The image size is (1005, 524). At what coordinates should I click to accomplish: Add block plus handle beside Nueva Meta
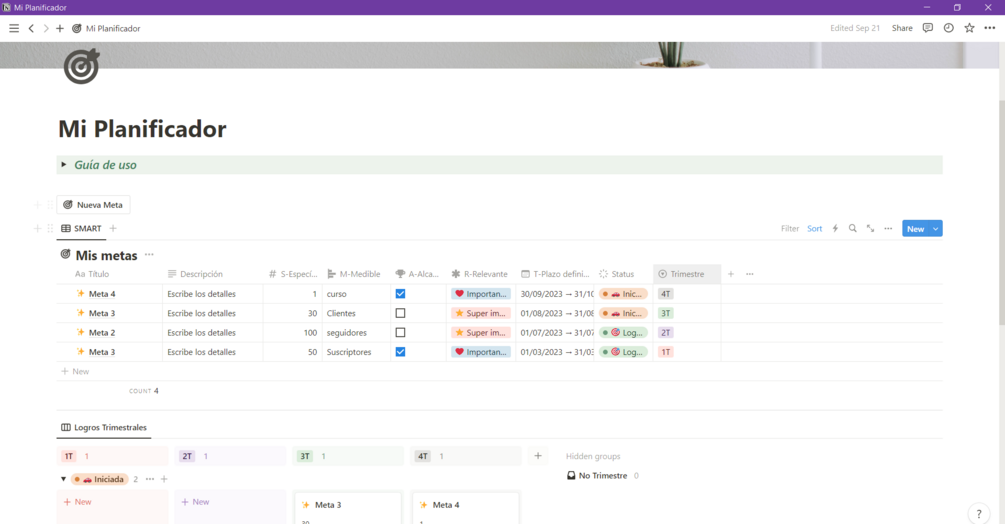click(37, 205)
